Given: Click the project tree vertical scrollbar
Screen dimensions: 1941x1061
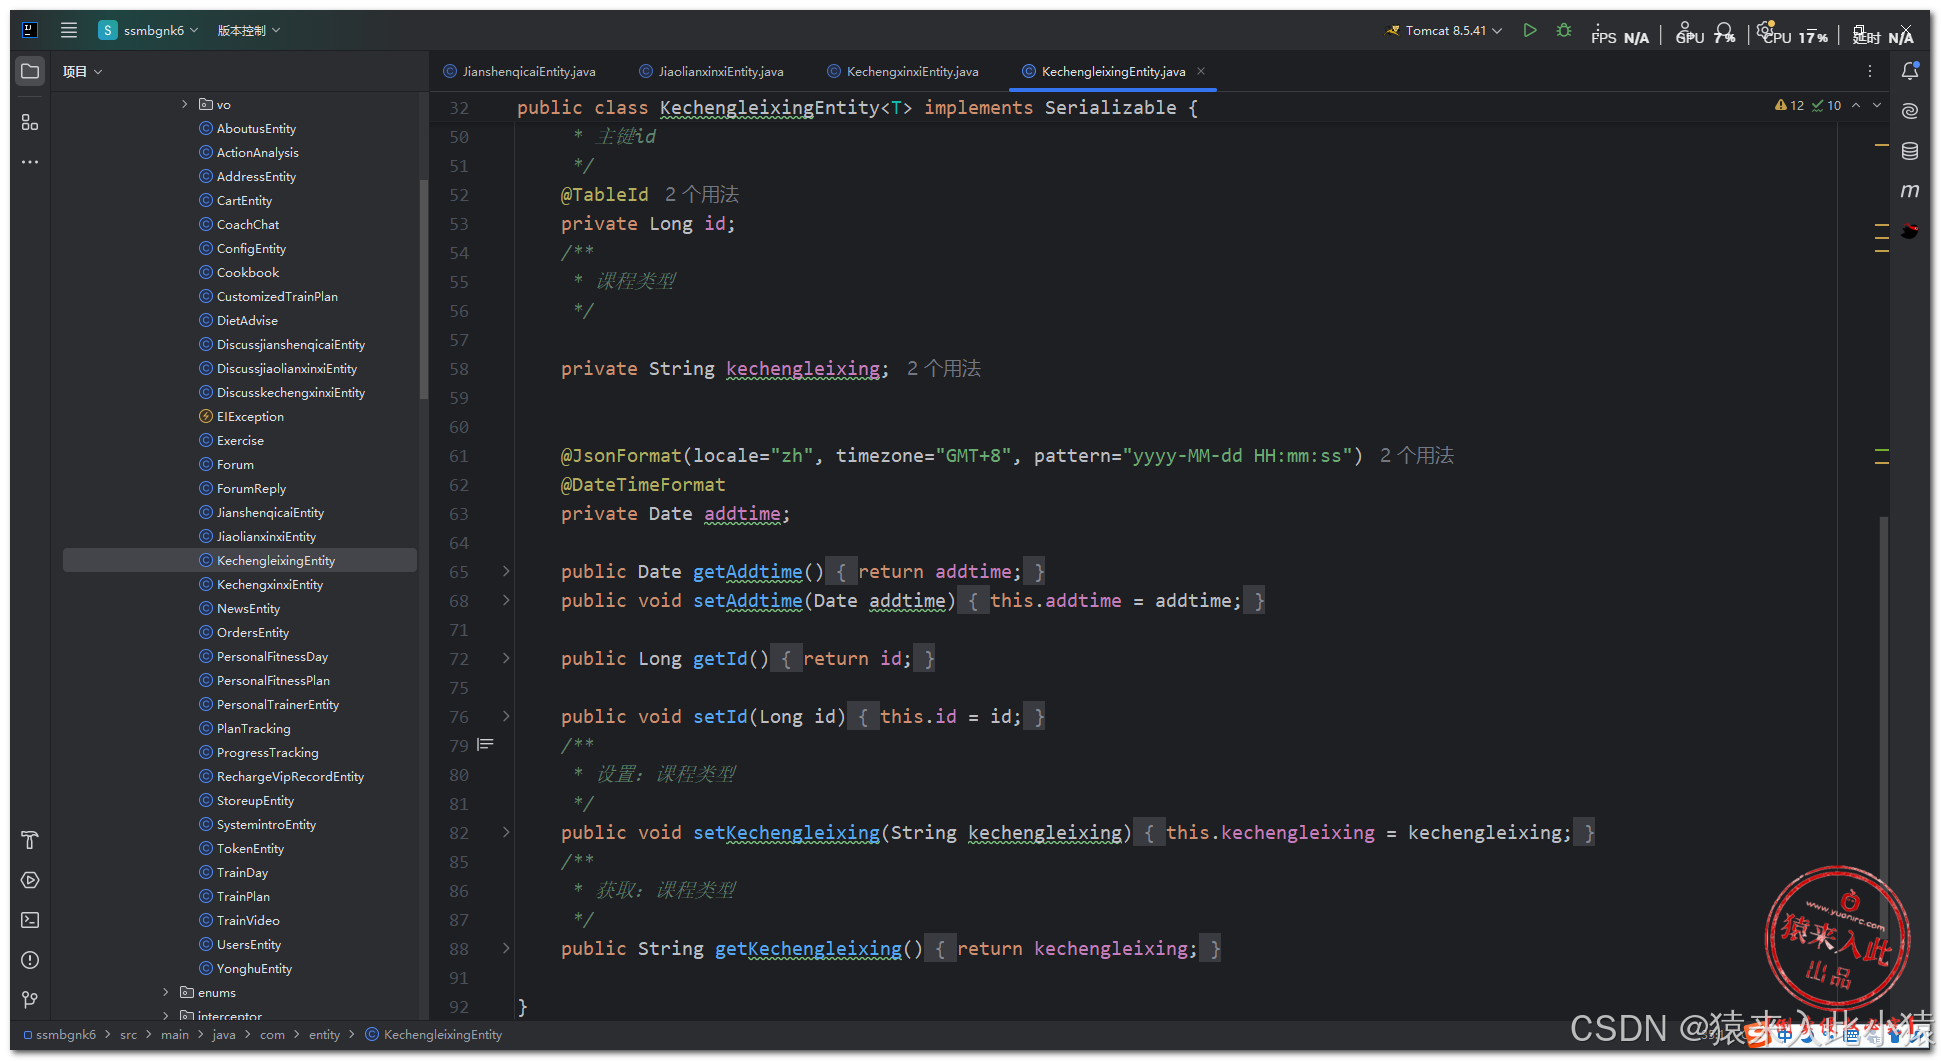Looking at the screenshot, I should click(424, 290).
